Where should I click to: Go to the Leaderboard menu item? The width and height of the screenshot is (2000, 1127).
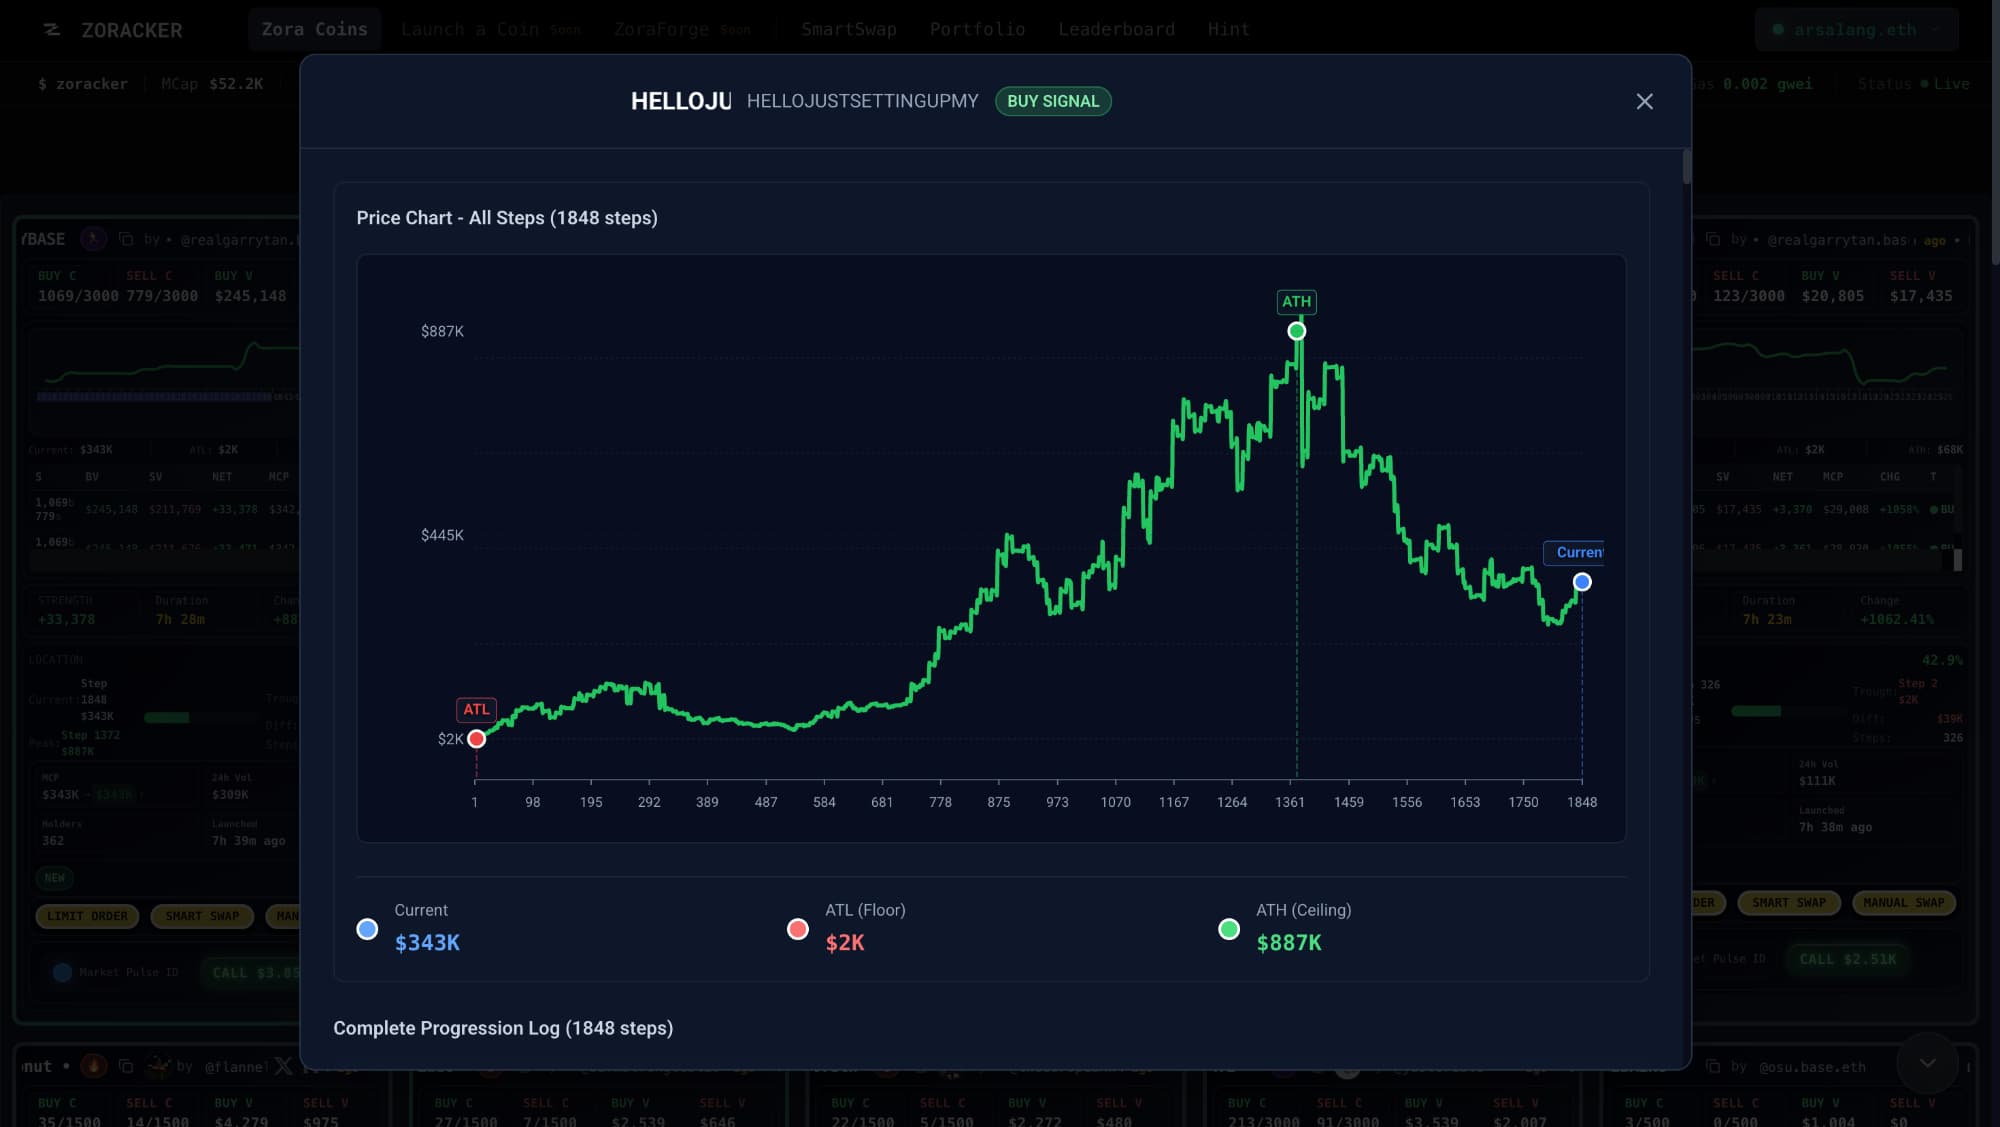click(1116, 30)
